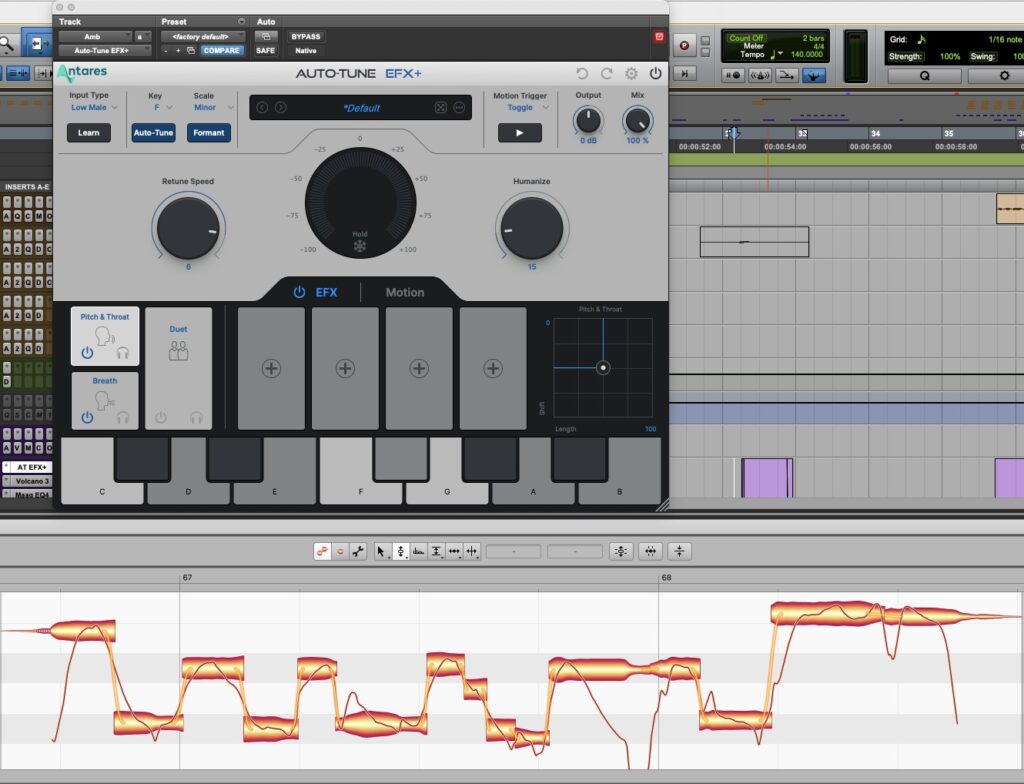Adjust the Mix knob
This screenshot has height=784, width=1024.
637,121
